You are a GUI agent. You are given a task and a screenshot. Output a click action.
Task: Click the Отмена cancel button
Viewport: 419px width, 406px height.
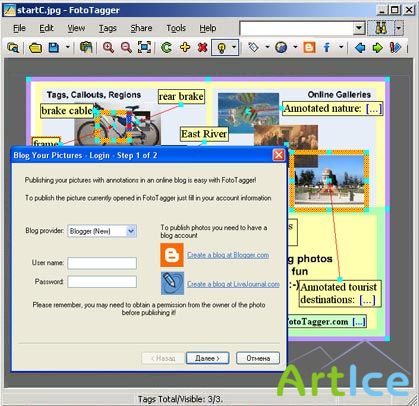coord(258,358)
